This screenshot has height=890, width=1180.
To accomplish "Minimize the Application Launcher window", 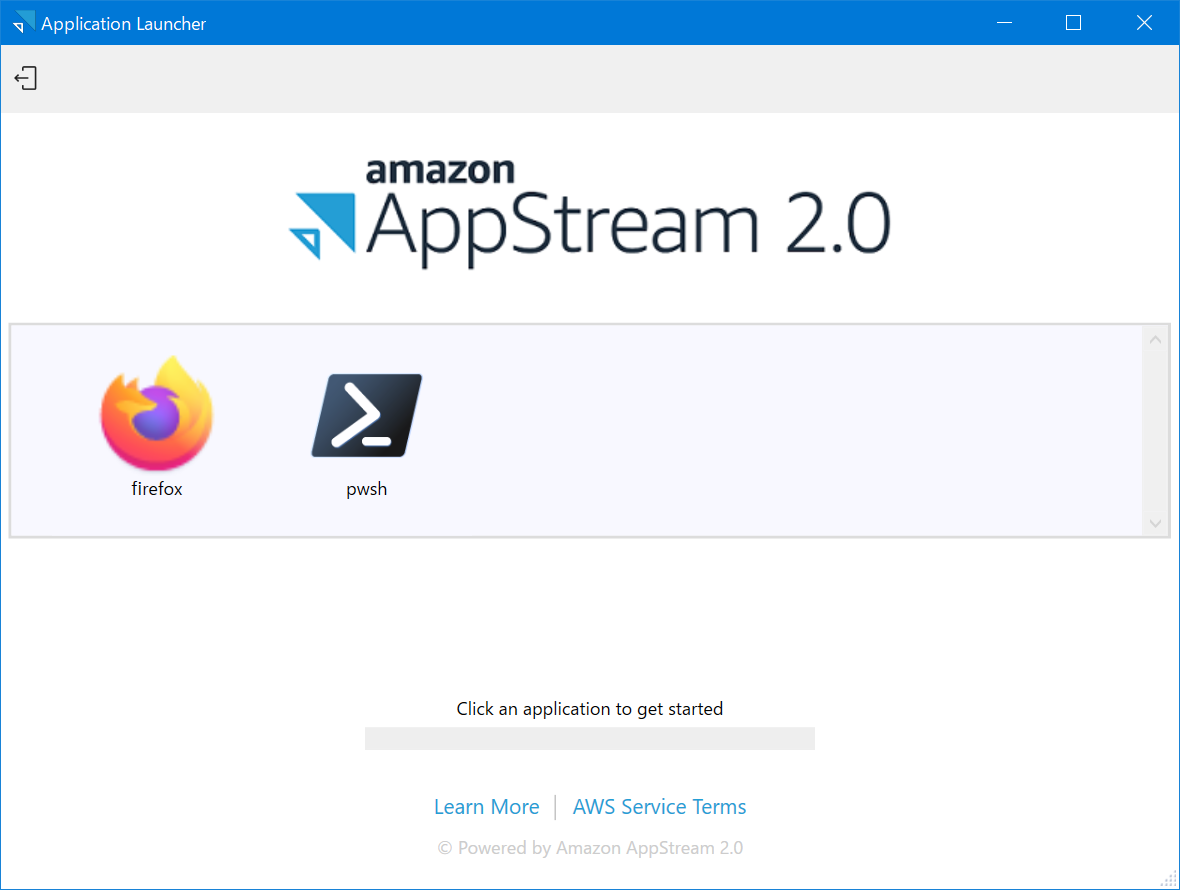I will point(1004,22).
